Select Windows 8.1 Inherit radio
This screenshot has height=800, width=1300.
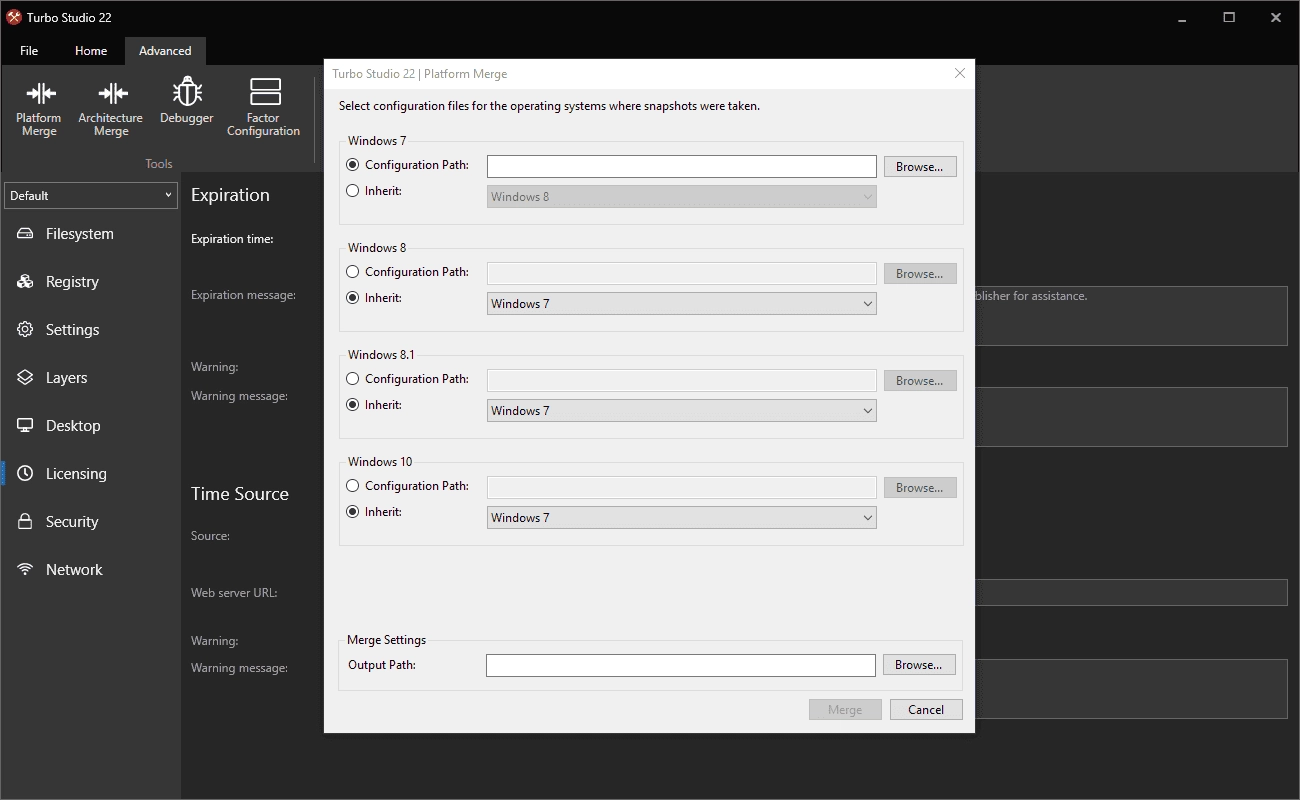tap(352, 405)
